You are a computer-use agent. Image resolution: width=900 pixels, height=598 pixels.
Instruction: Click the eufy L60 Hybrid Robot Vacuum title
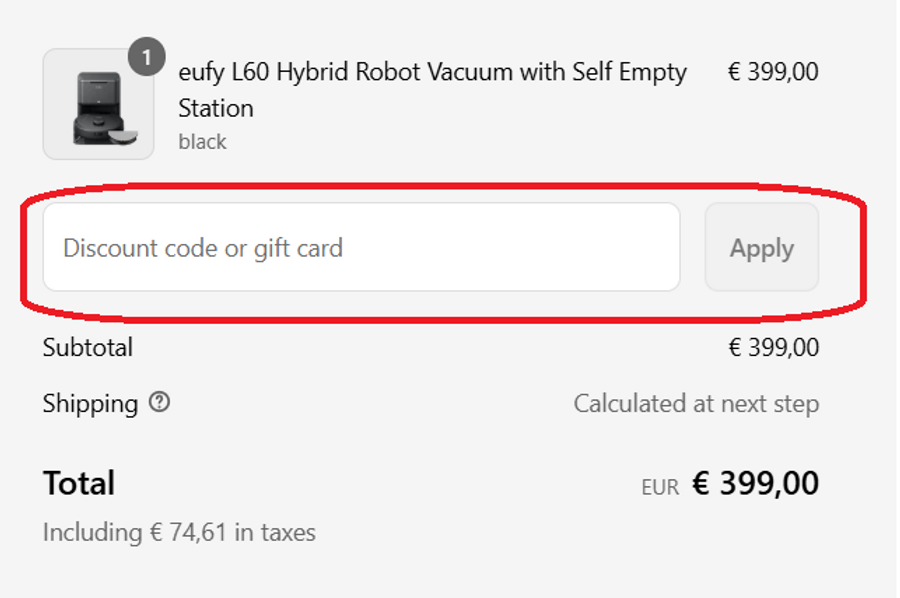click(x=432, y=72)
